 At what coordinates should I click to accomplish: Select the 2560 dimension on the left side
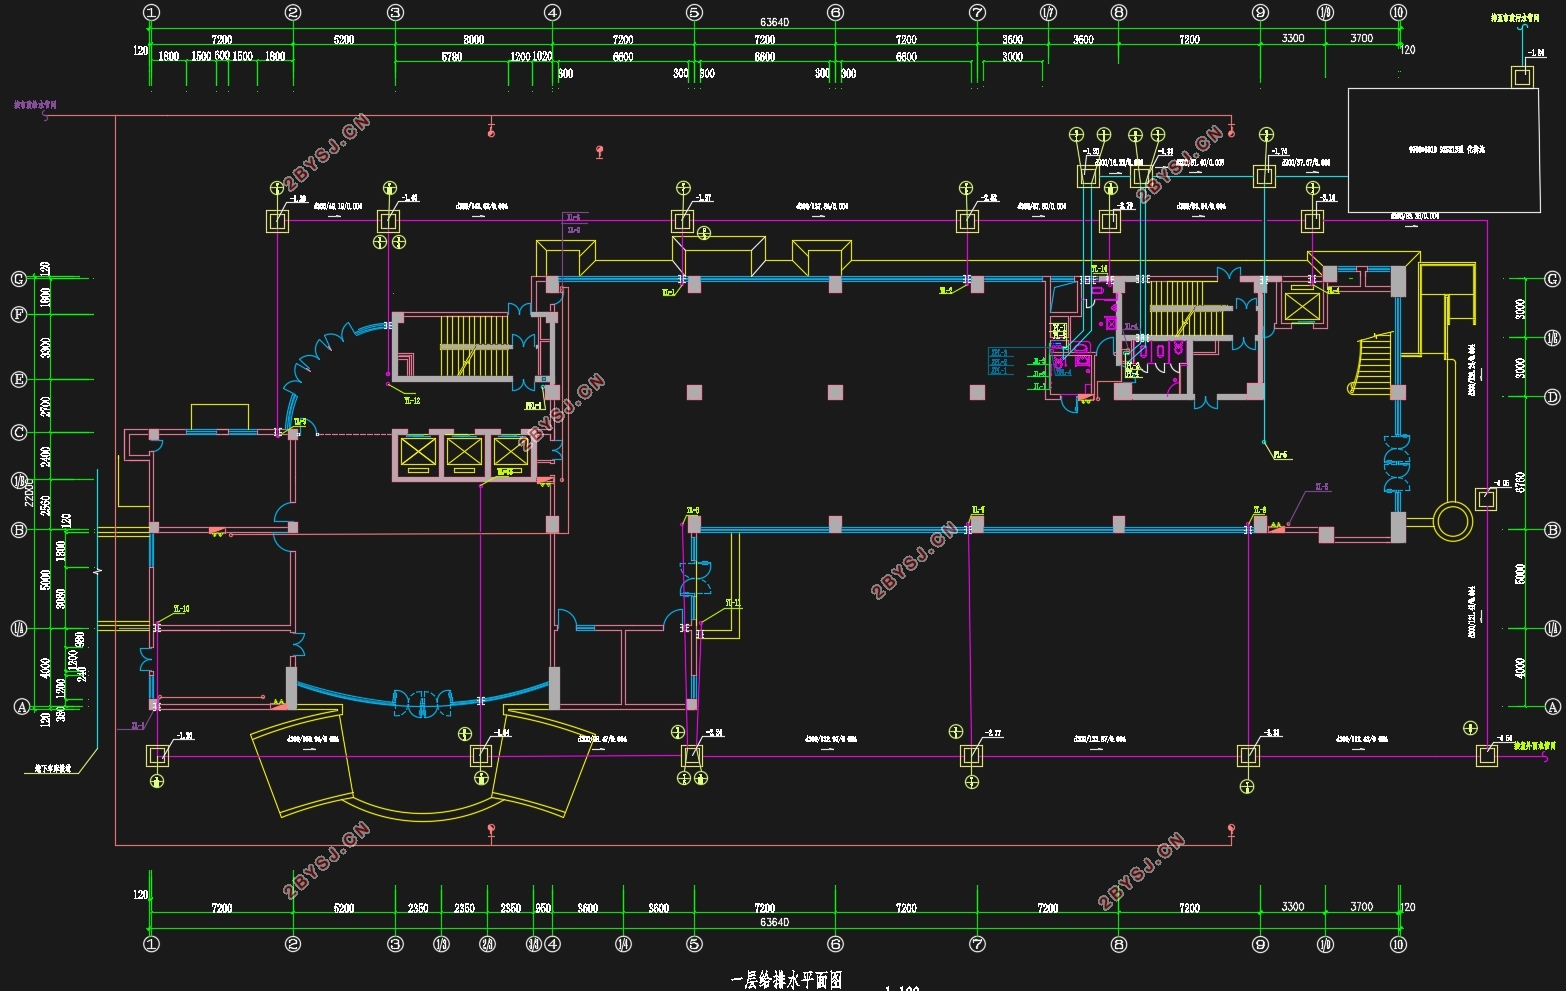point(45,505)
